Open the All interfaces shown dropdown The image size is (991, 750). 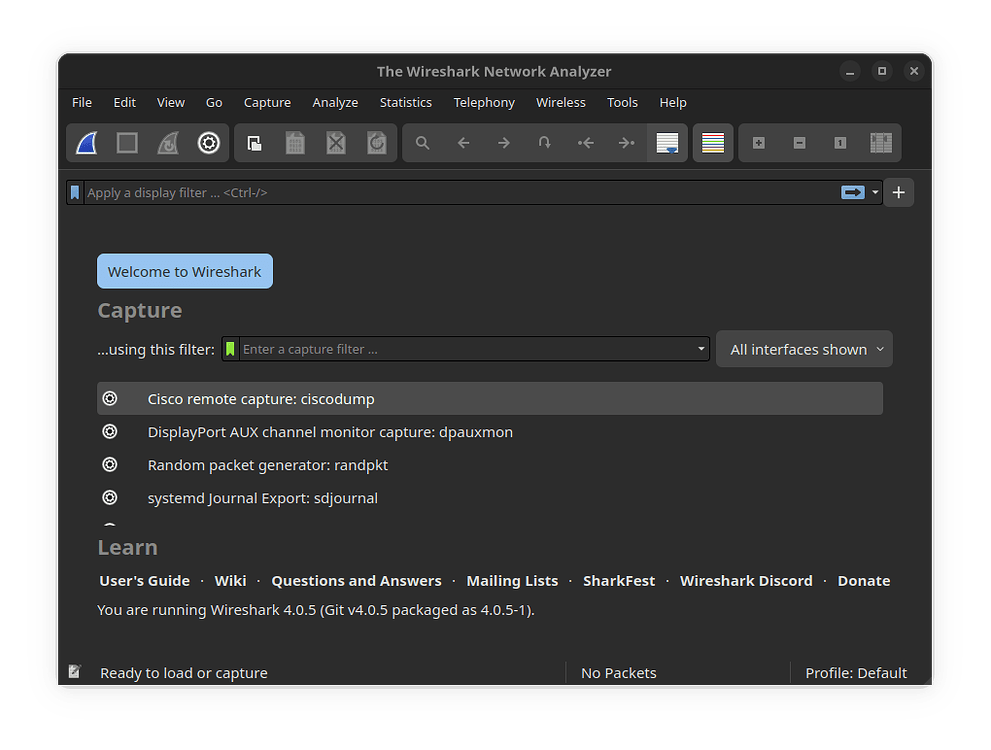[x=803, y=348]
